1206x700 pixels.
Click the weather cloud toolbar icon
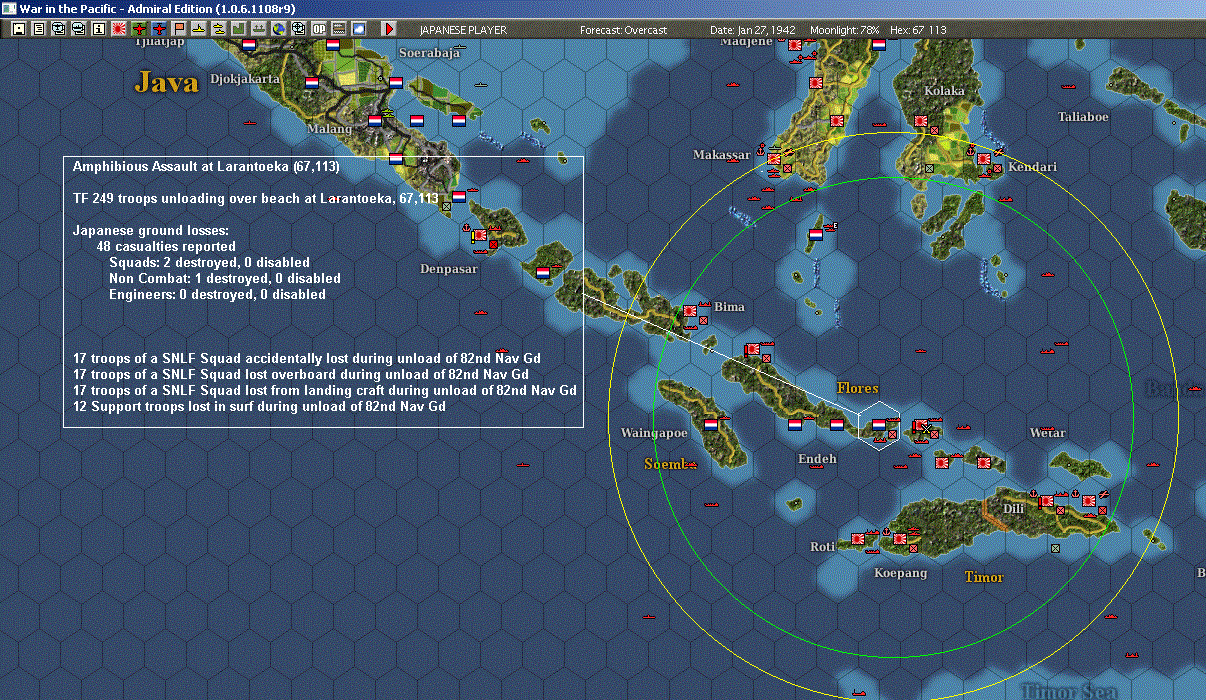pos(359,29)
